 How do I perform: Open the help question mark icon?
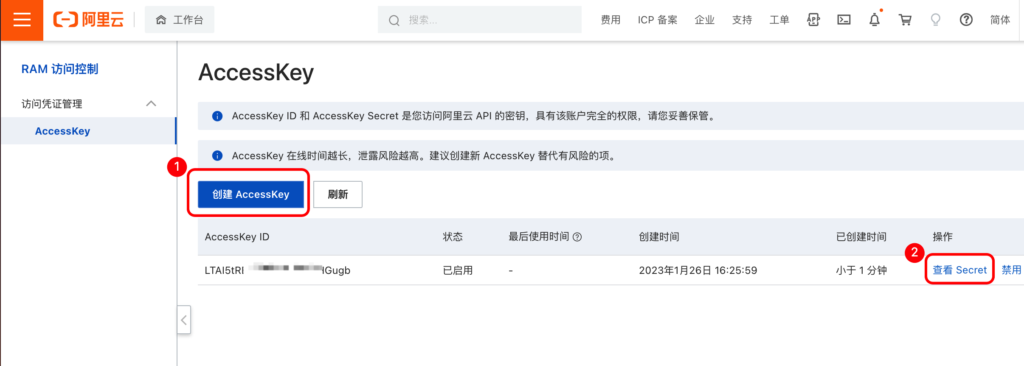(966, 20)
